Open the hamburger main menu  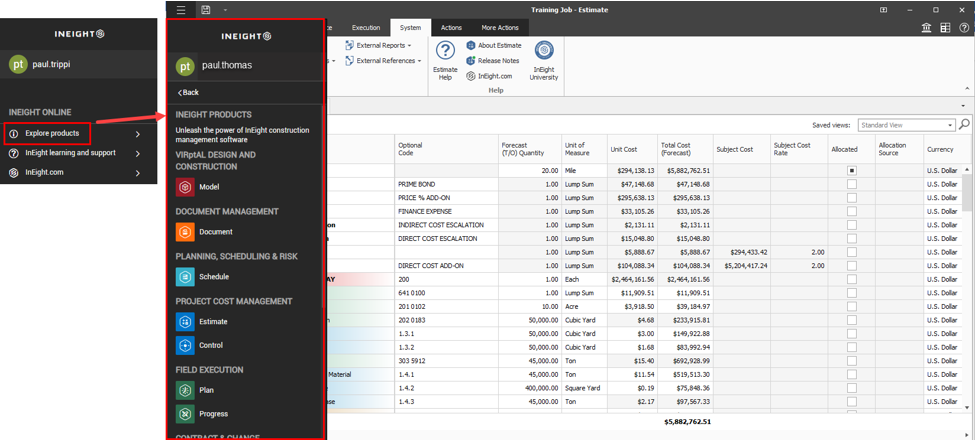181,10
